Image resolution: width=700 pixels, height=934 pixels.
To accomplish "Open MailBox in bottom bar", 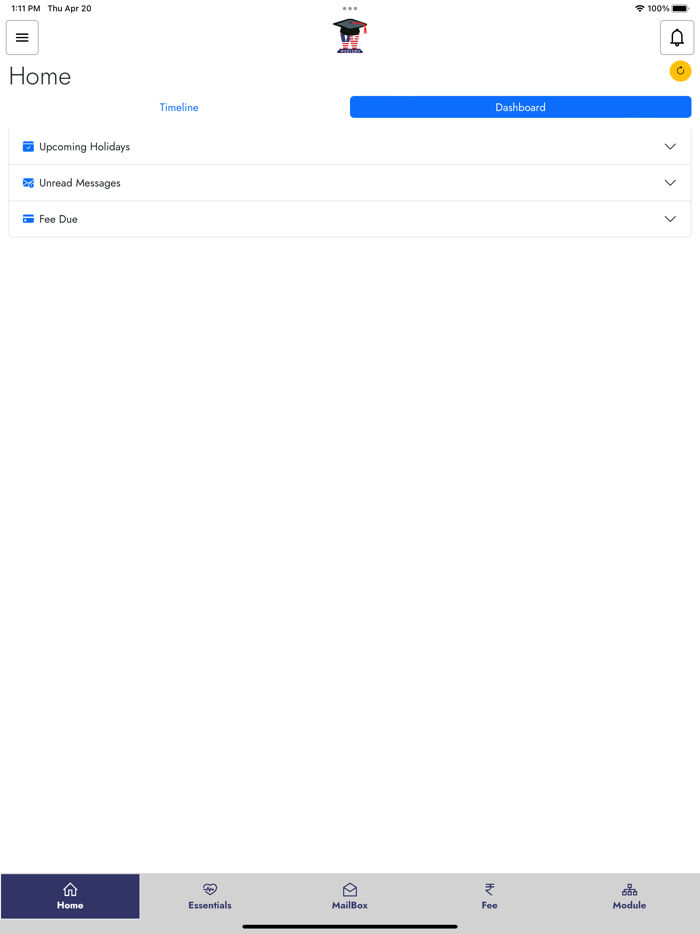I will pyautogui.click(x=350, y=896).
